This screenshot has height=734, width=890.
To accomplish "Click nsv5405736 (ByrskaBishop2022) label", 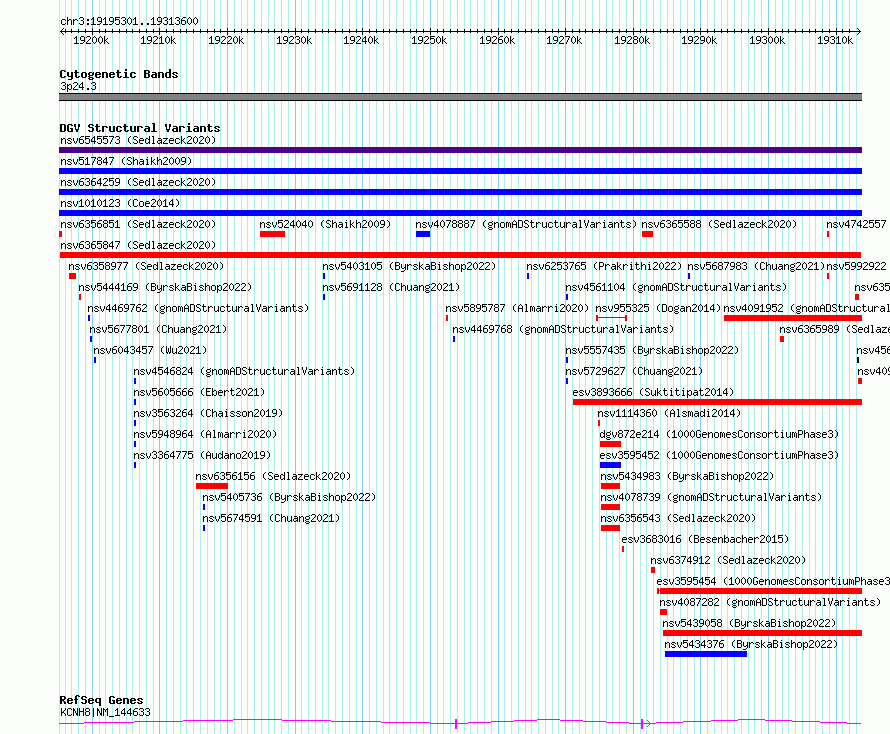I will [289, 497].
